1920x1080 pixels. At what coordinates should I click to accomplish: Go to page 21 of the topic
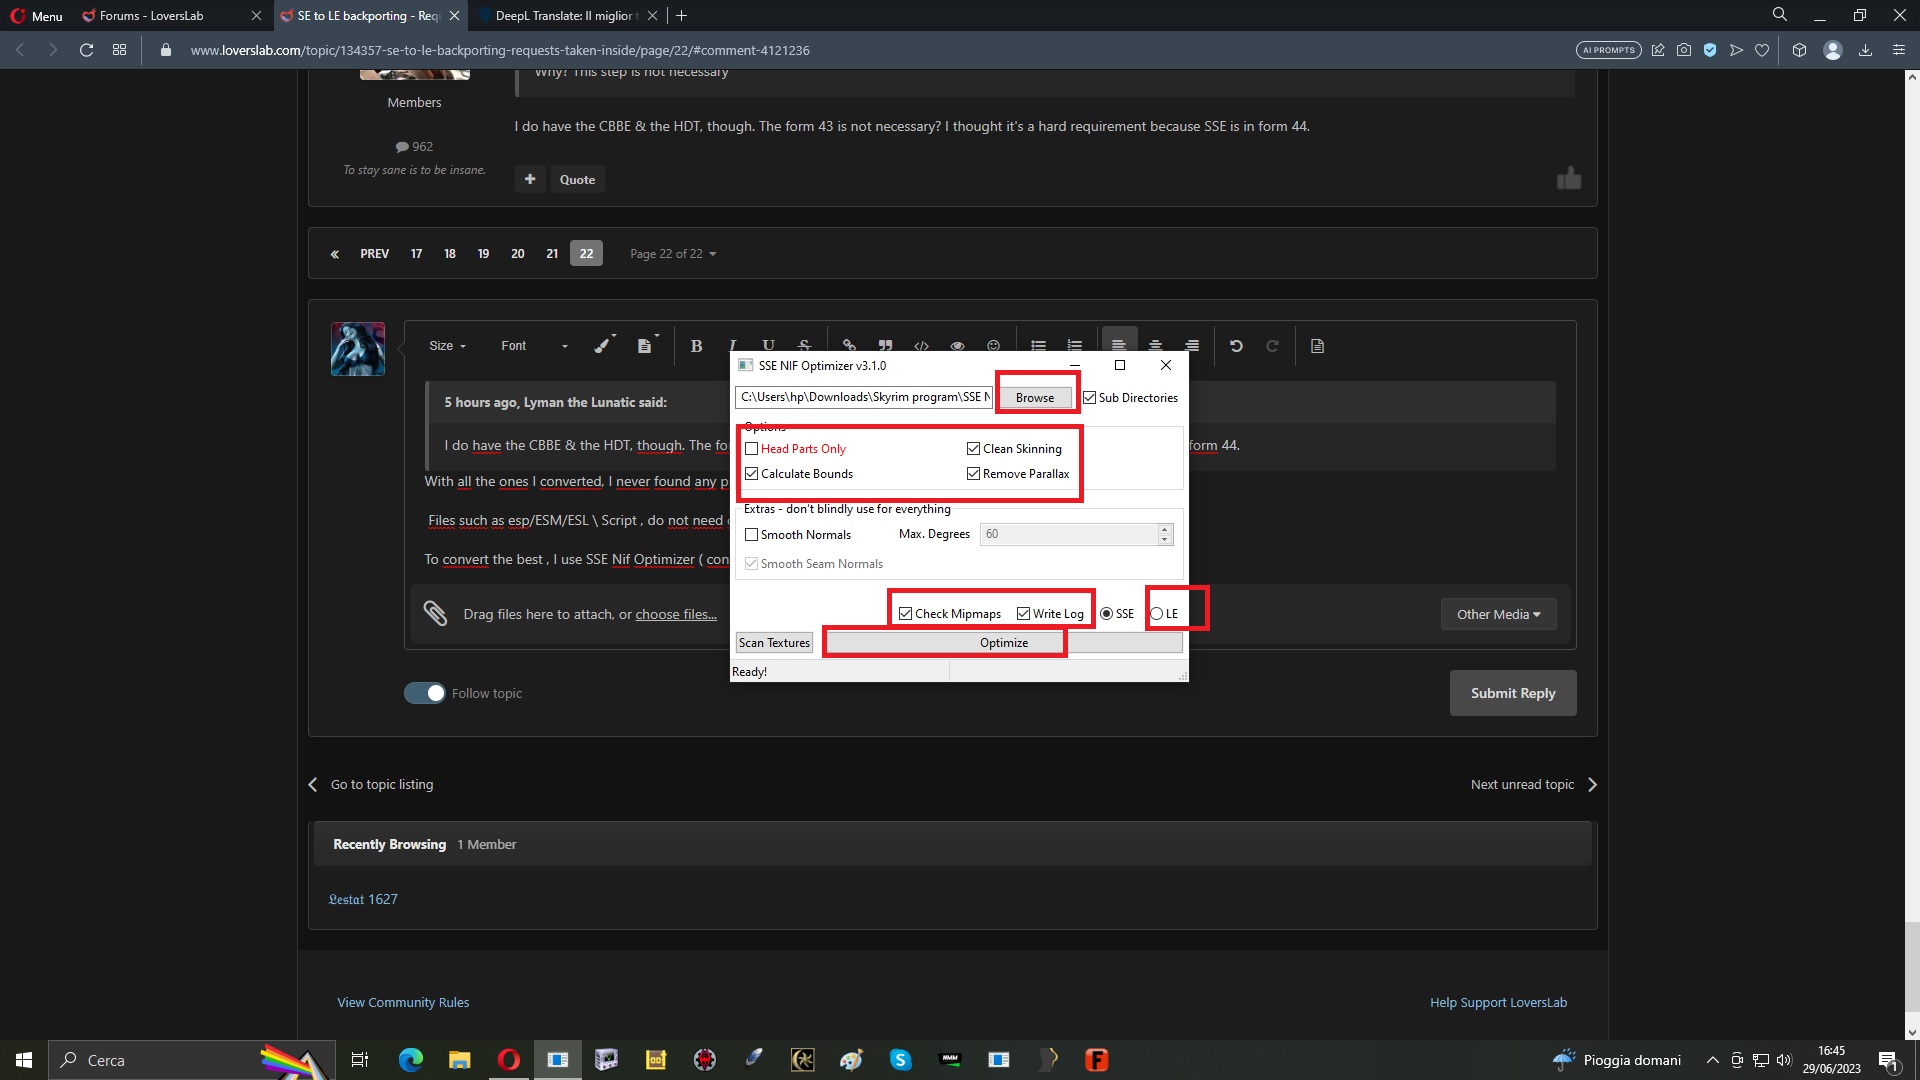[x=552, y=254]
